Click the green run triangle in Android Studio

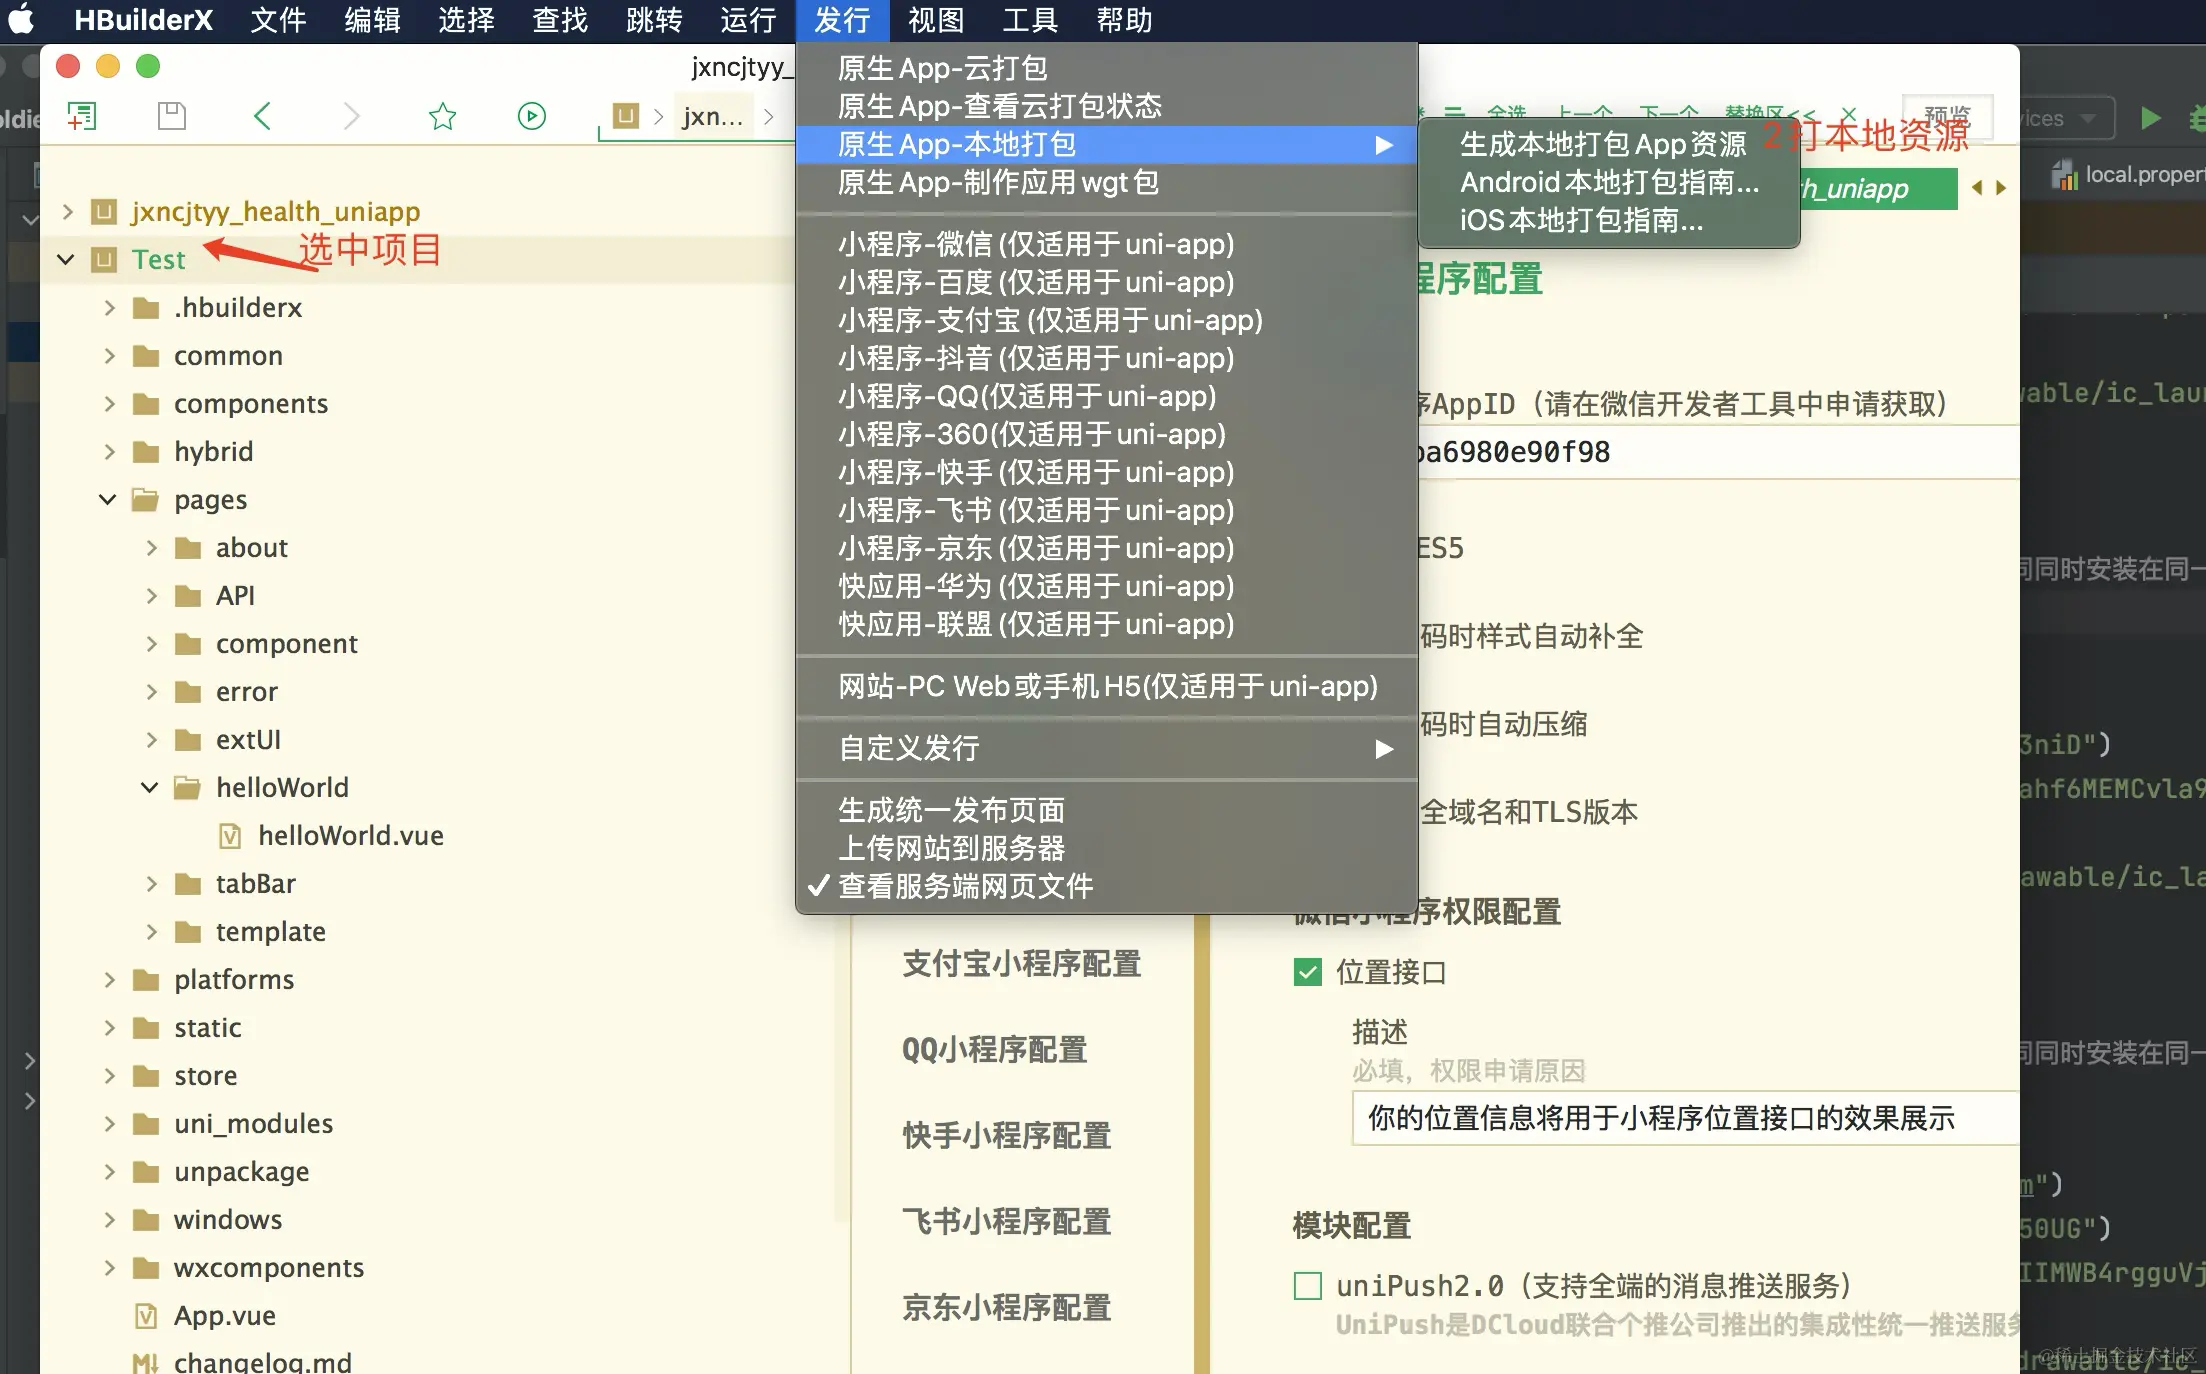(x=2150, y=118)
